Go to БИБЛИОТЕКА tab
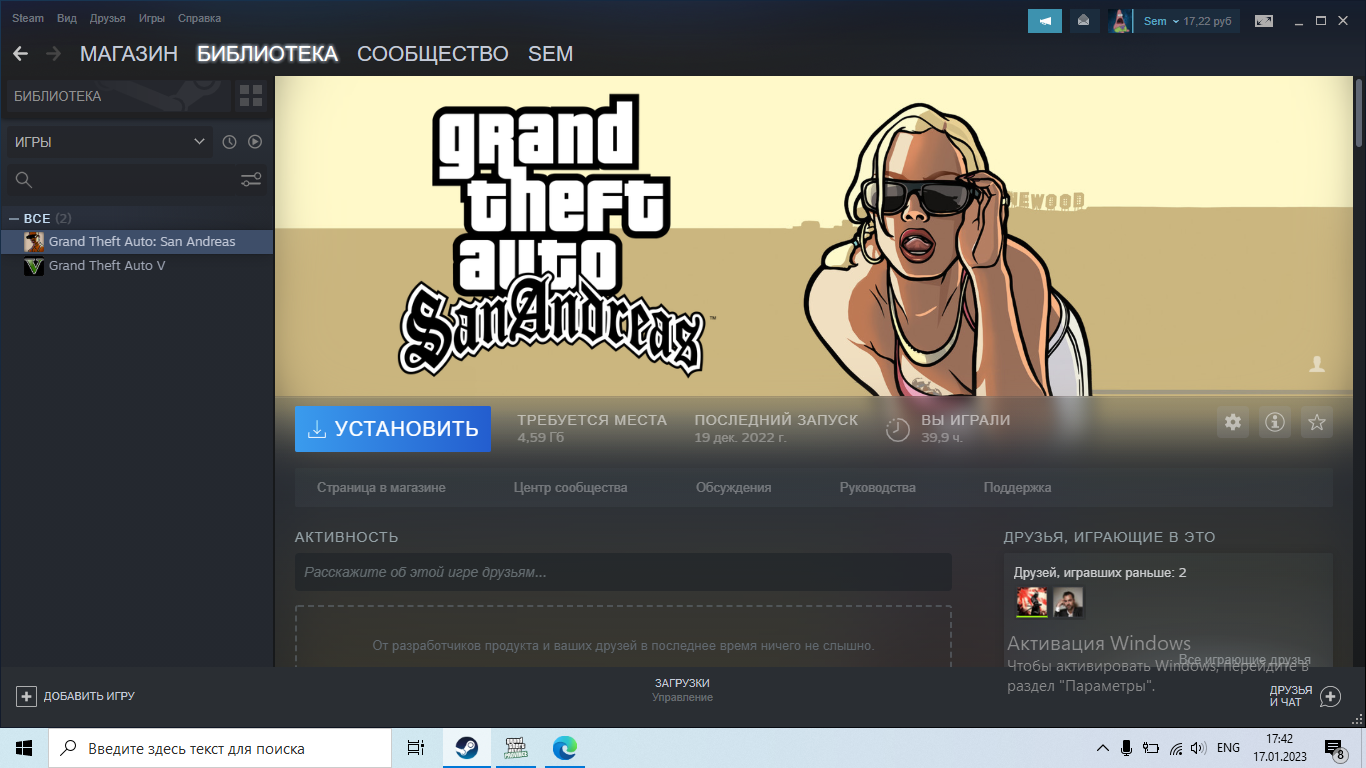Screen dimensions: 1366x768 (267, 54)
